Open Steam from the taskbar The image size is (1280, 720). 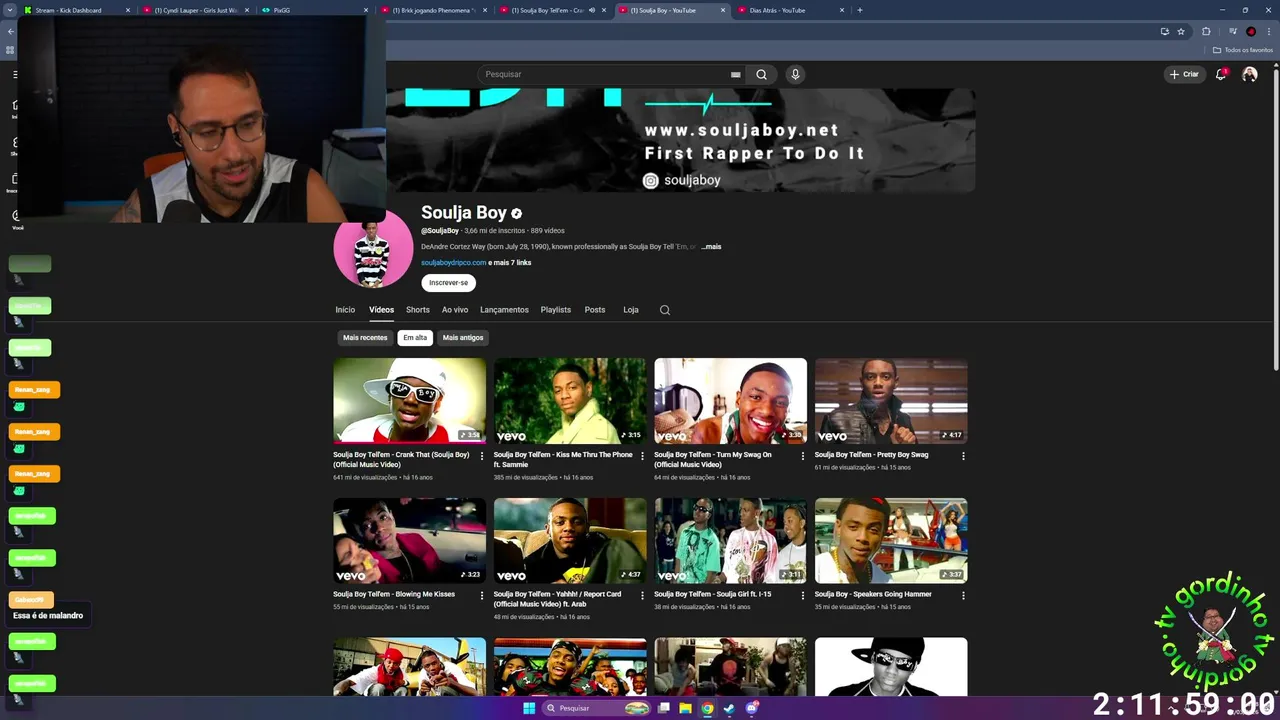tap(729, 708)
